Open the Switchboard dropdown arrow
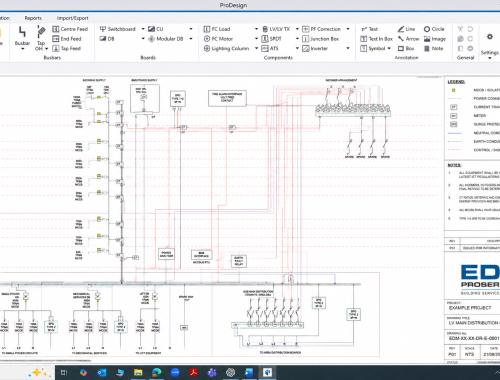This screenshot has height=380, width=500. click(143, 29)
